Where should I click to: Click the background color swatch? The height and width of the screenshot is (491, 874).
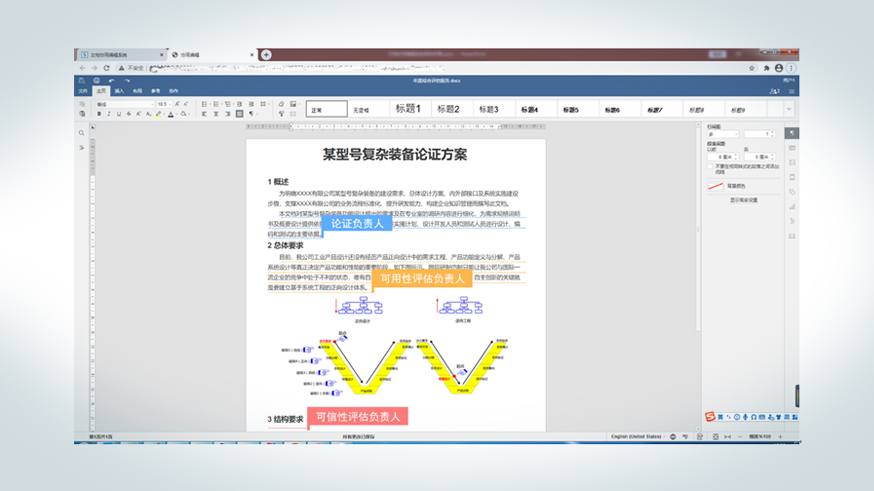[x=715, y=185]
